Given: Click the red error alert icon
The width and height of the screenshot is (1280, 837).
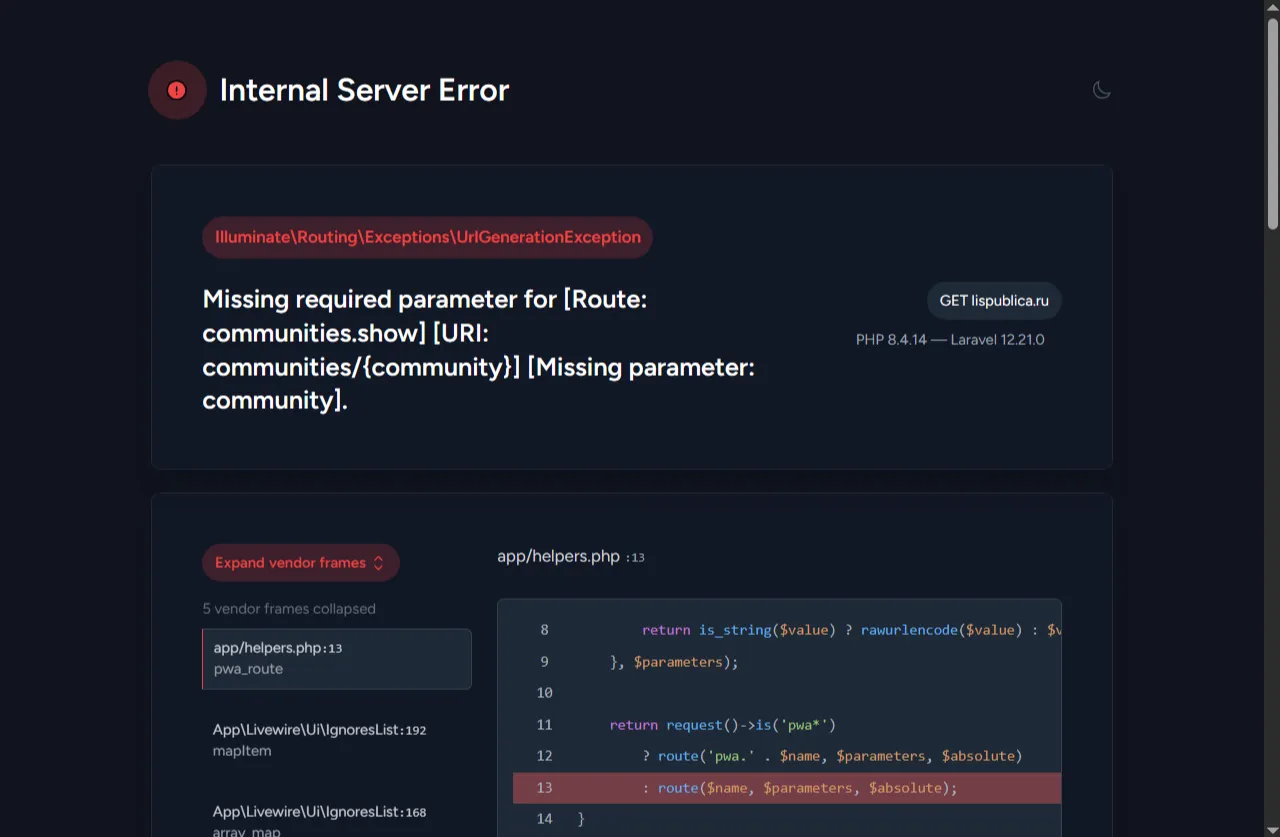Looking at the screenshot, I should 177,90.
